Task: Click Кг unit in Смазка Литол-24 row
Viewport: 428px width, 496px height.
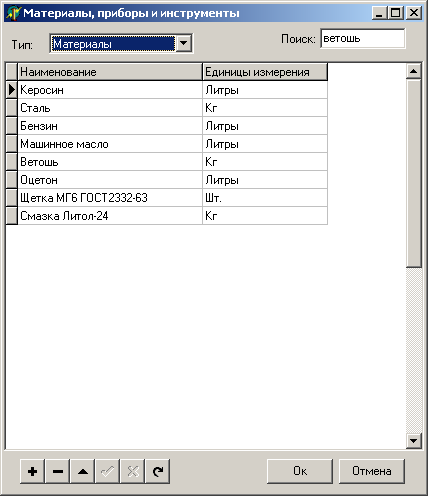Action: [265, 216]
